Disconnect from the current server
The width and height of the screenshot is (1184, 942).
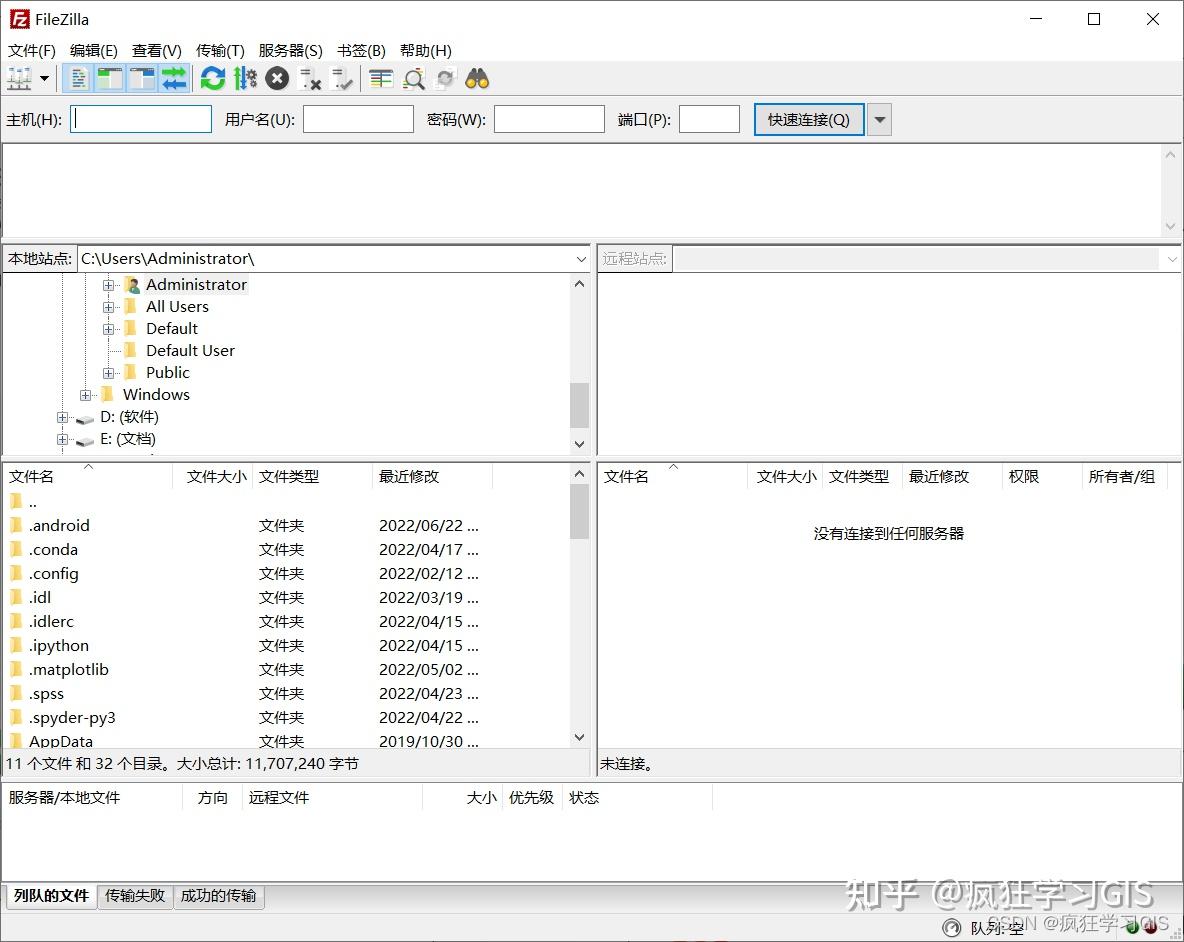click(310, 78)
